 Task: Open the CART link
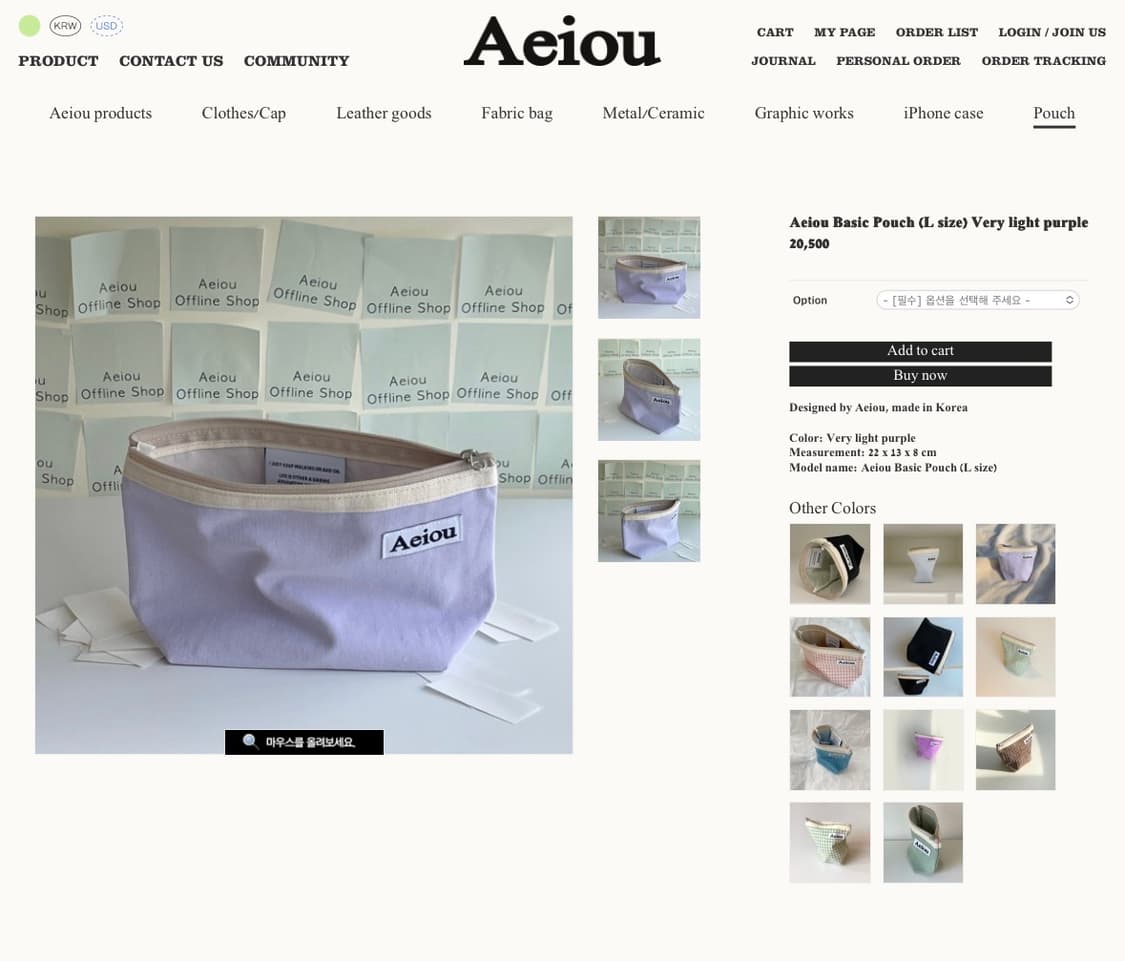click(x=775, y=32)
